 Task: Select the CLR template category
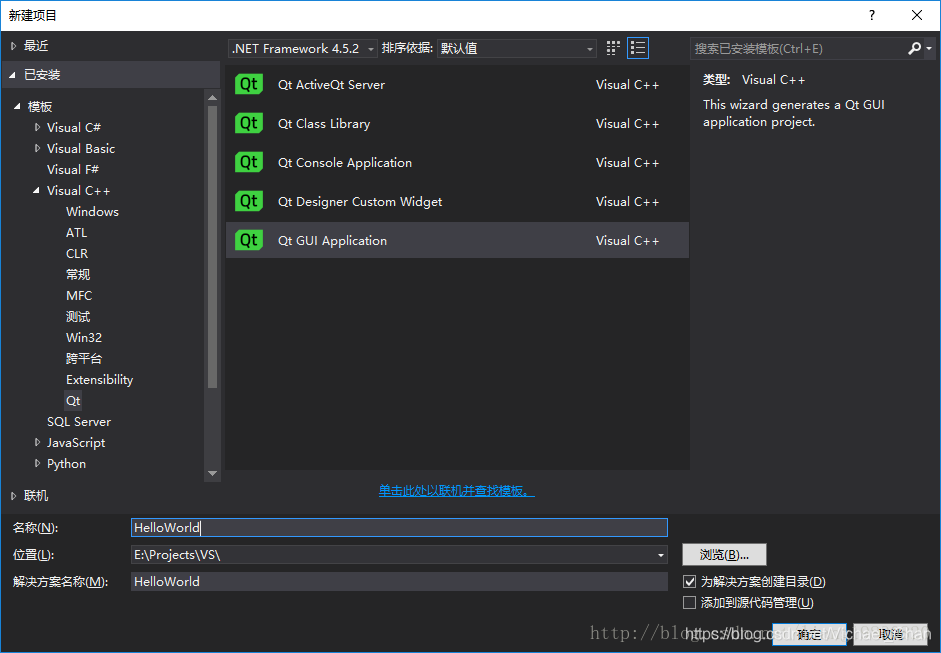click(x=77, y=254)
